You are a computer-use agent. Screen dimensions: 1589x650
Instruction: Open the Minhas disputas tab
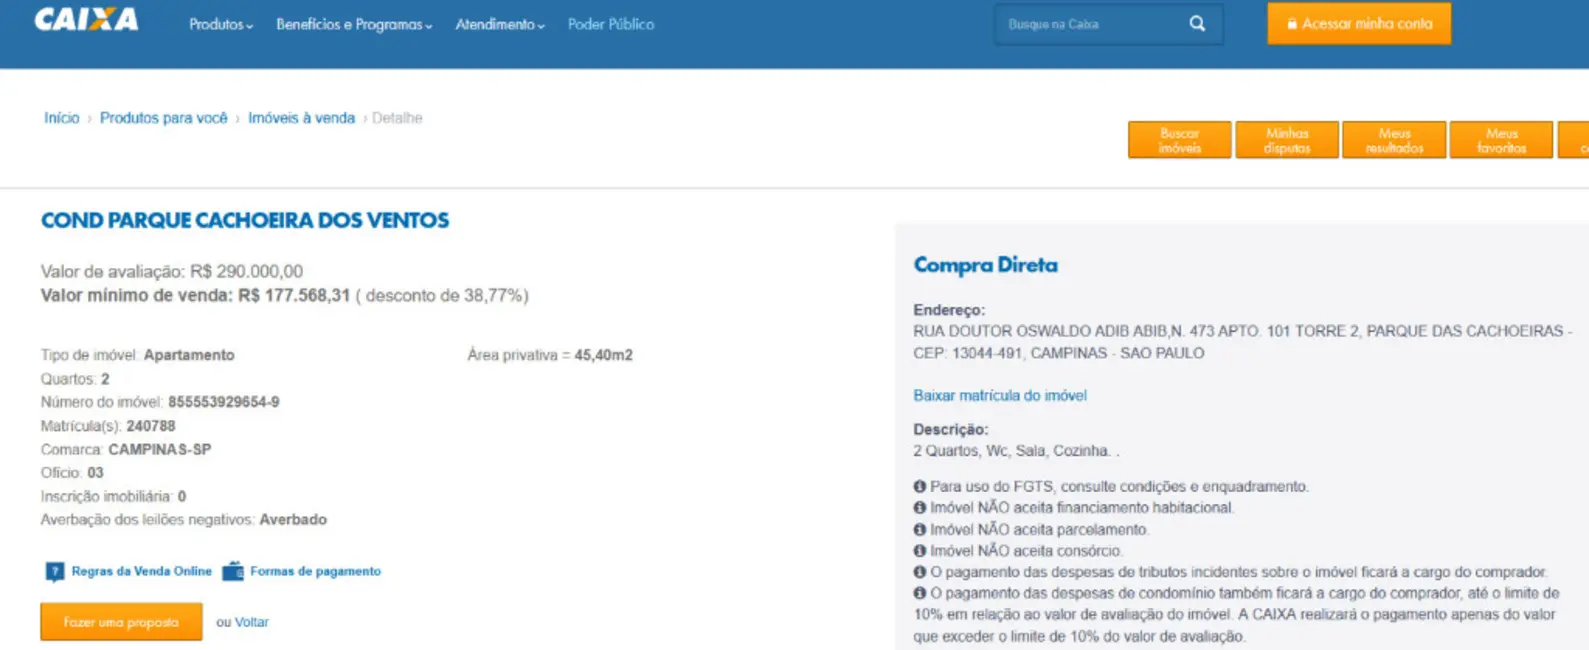(1287, 140)
